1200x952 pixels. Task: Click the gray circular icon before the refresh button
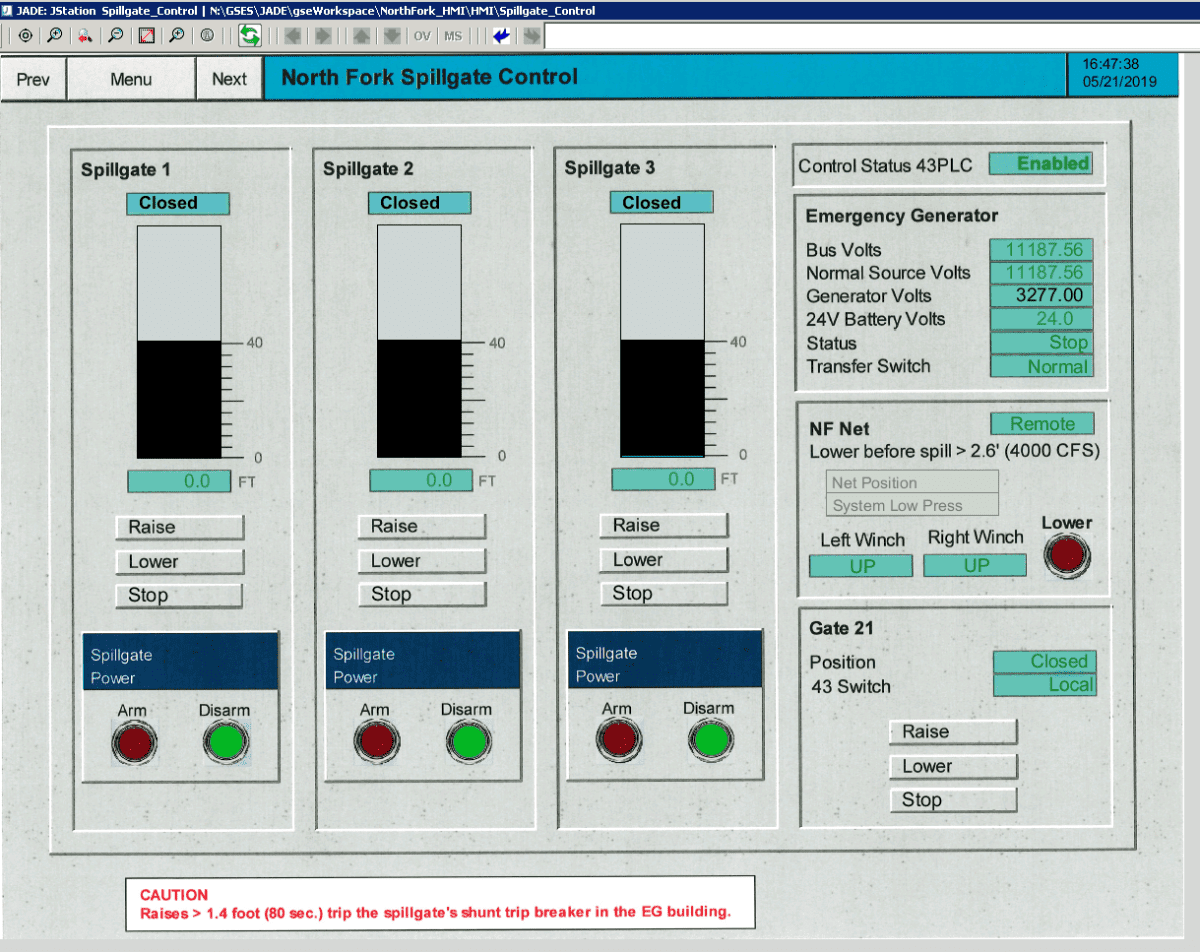tap(207, 35)
